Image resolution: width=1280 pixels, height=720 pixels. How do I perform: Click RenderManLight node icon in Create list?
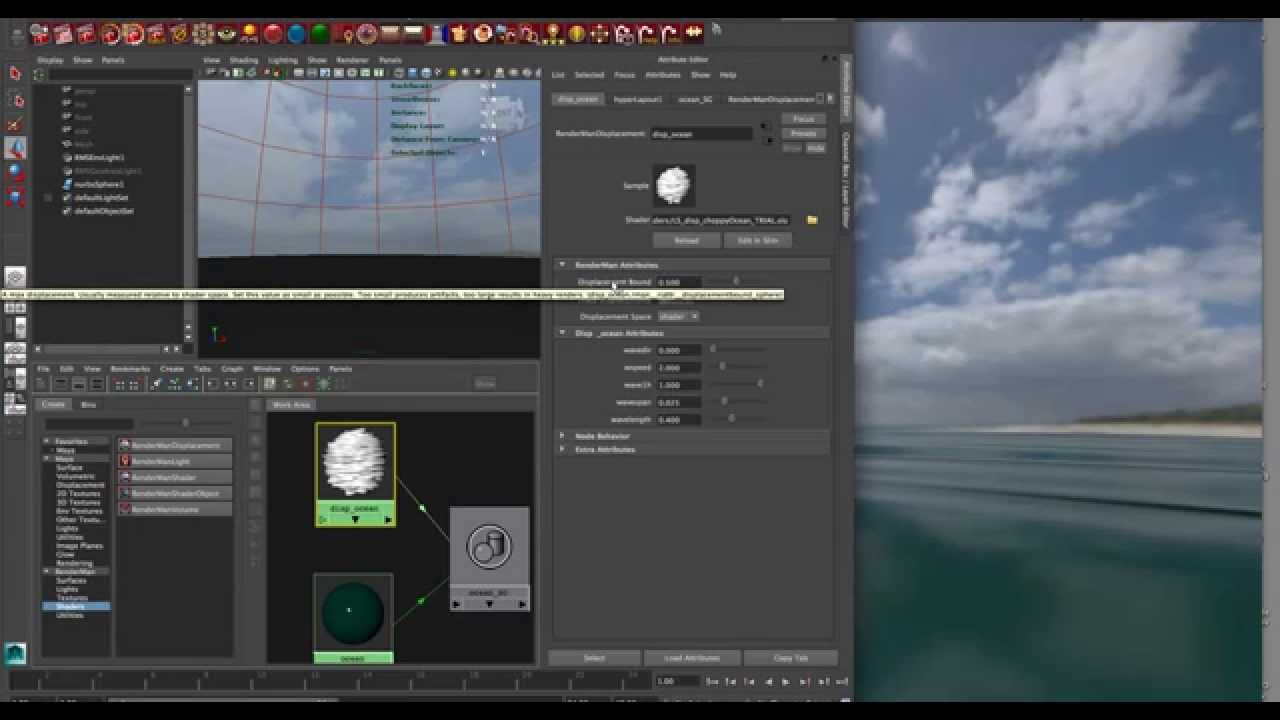pyautogui.click(x=125, y=461)
